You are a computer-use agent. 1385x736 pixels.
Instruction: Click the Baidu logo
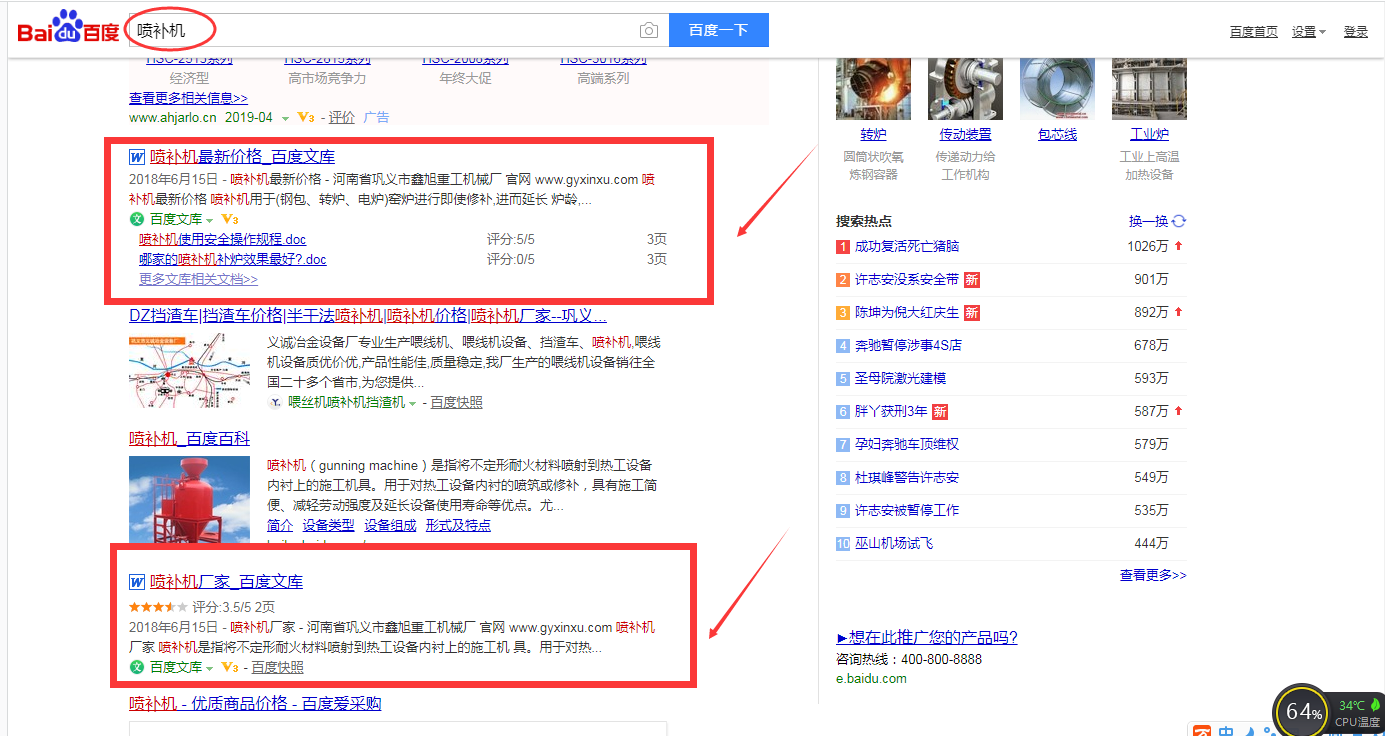point(68,30)
